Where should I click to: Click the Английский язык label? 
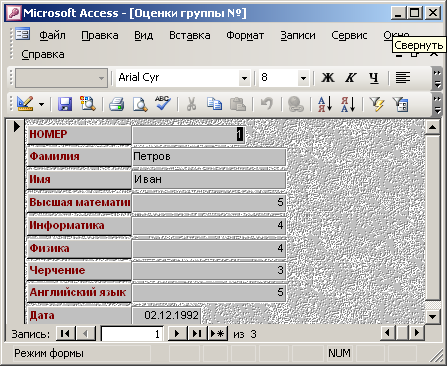pyautogui.click(x=78, y=292)
